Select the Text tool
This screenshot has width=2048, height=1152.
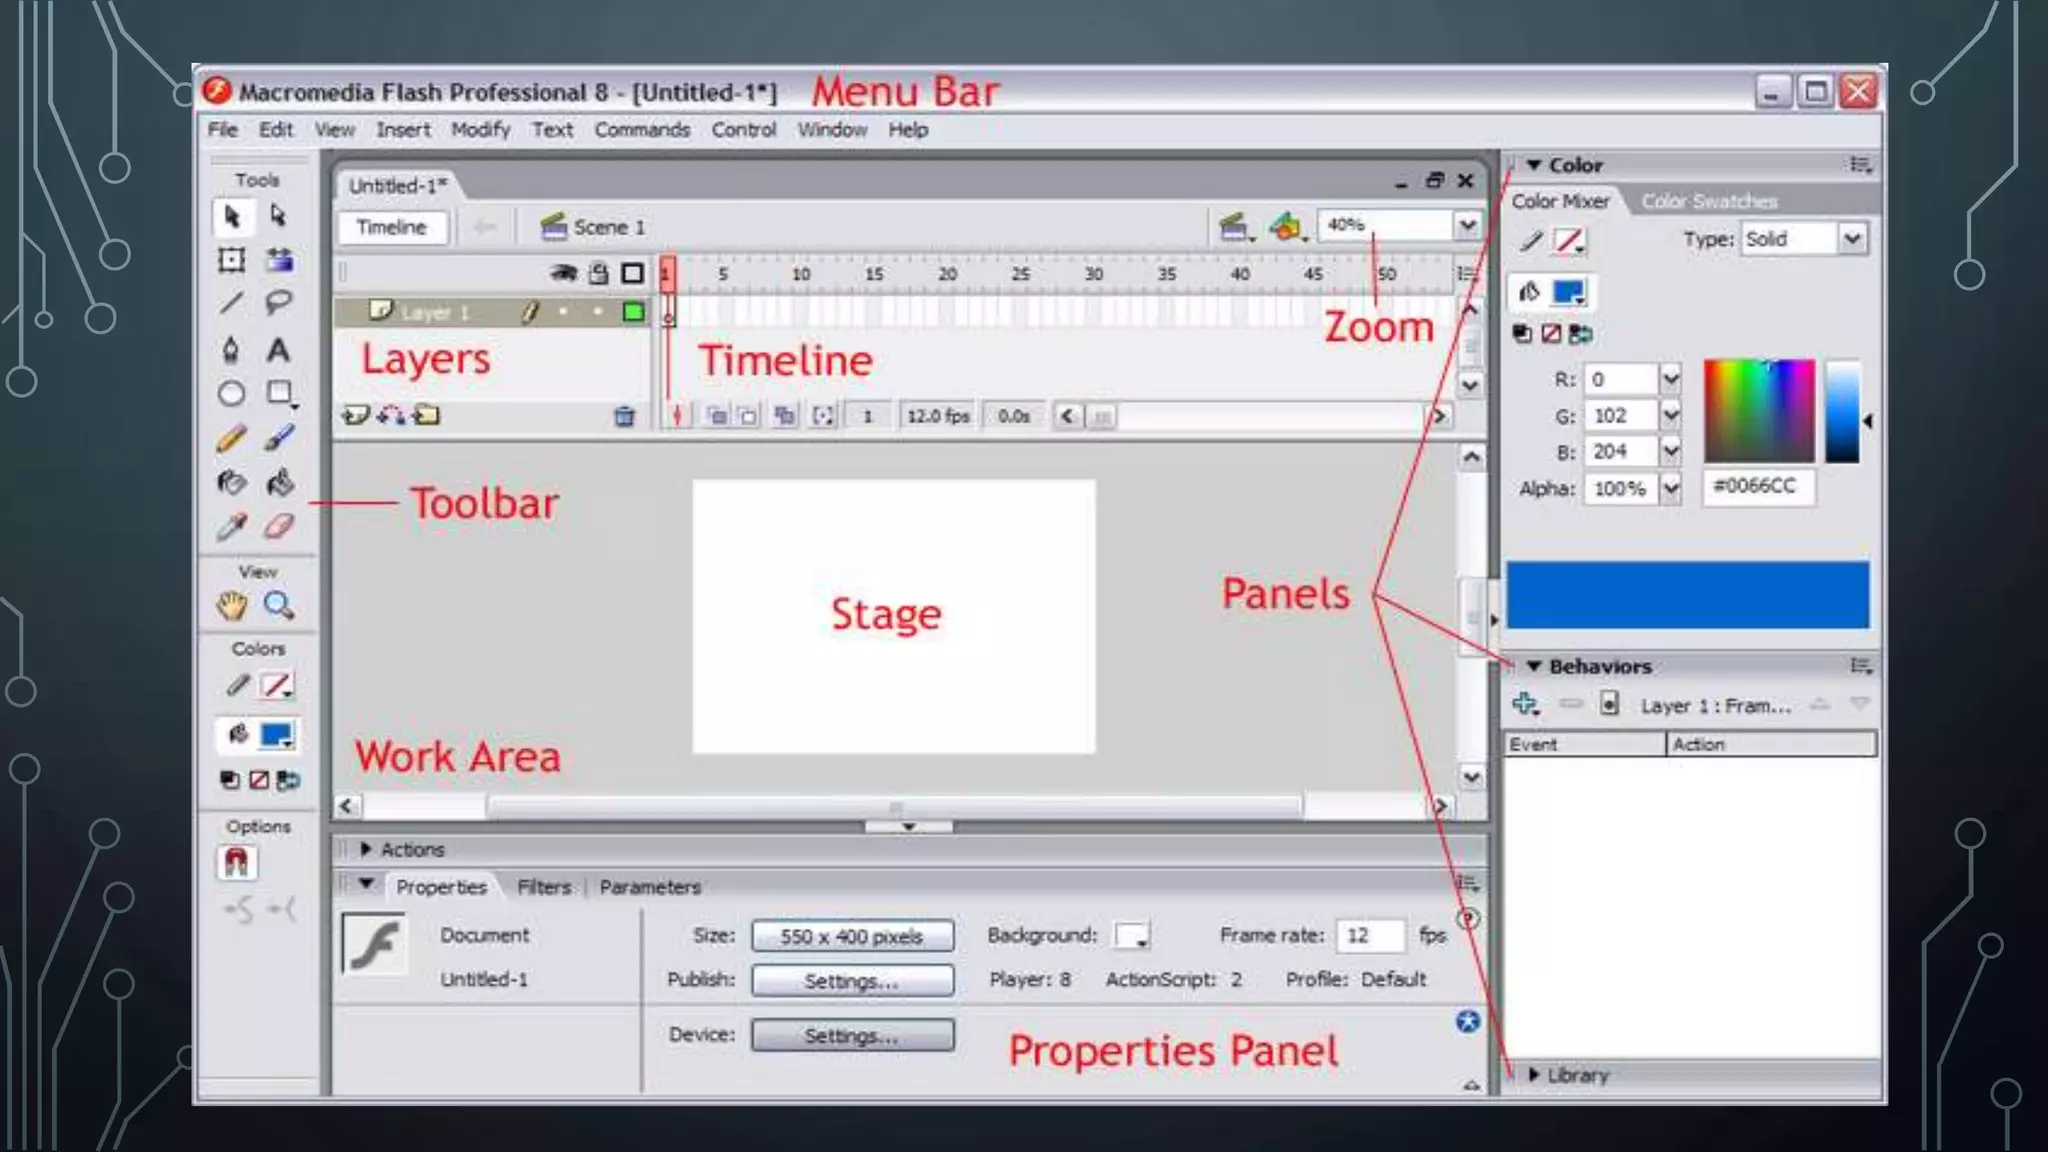[278, 350]
